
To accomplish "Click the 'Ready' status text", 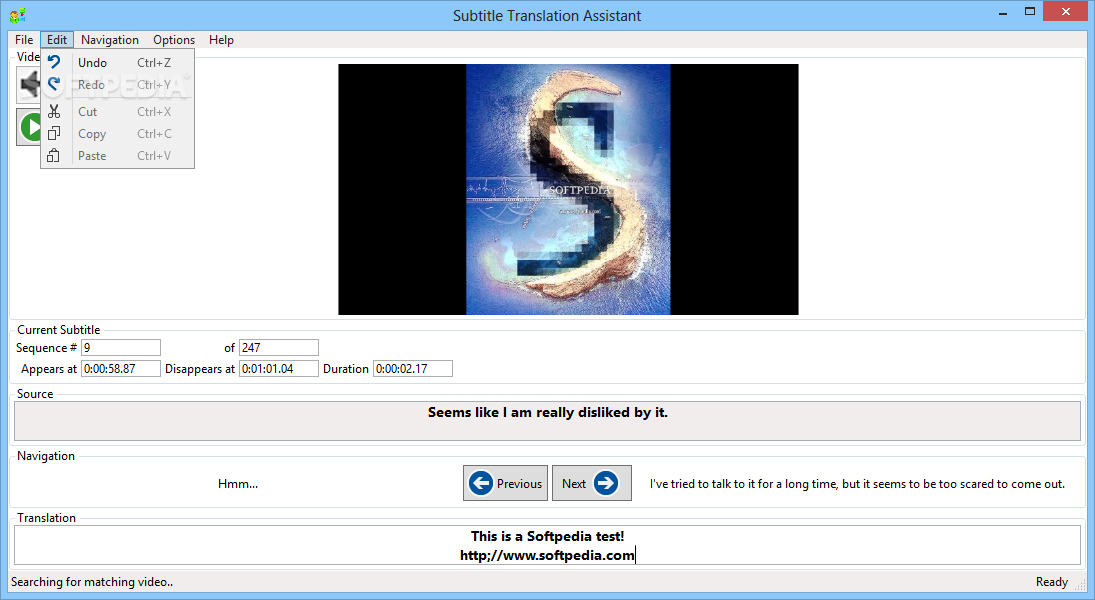I will click(x=1052, y=582).
